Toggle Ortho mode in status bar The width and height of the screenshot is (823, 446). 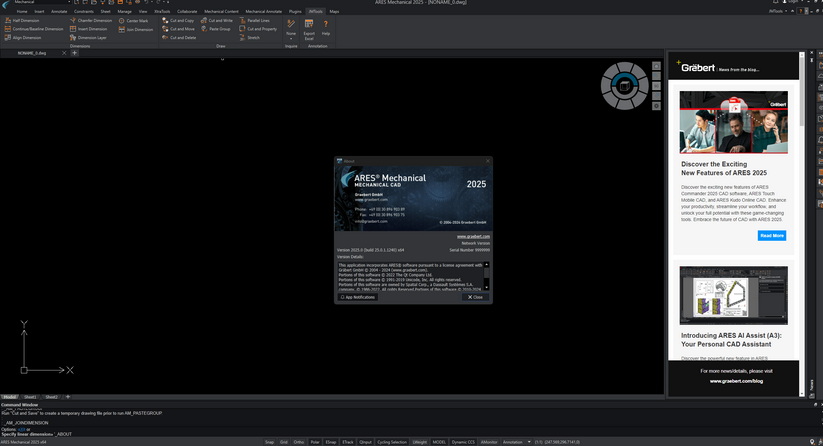[x=299, y=442]
